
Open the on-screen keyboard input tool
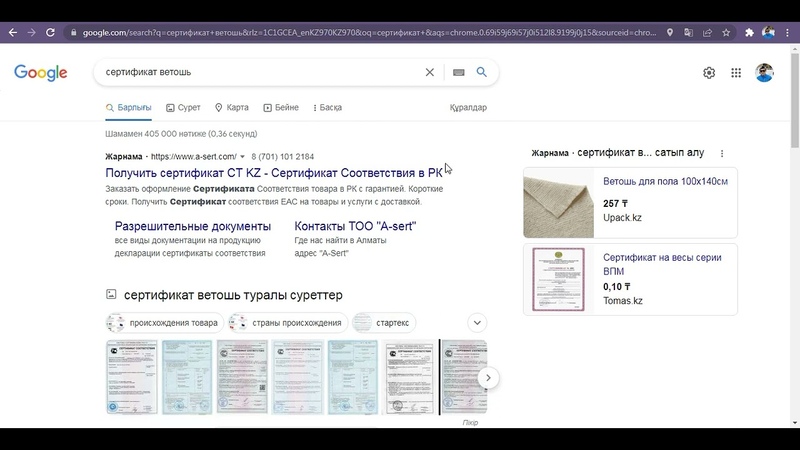pos(459,72)
